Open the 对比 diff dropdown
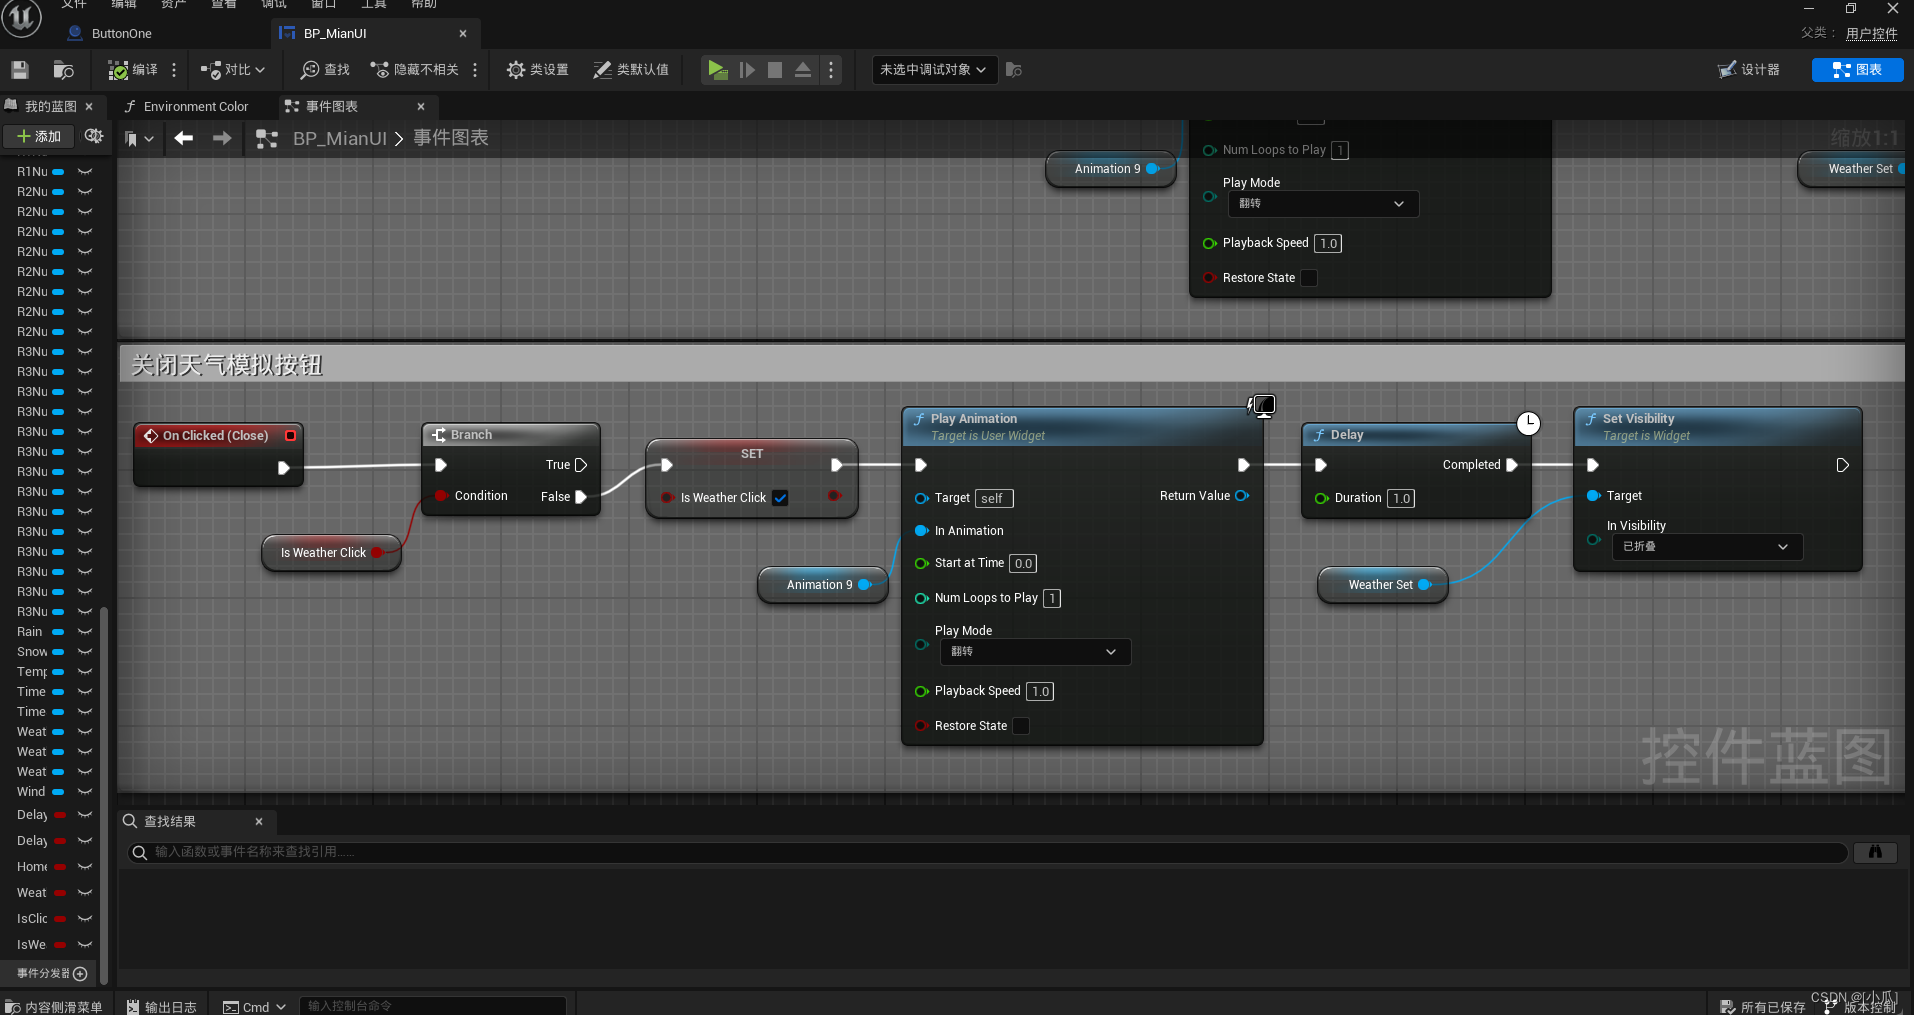This screenshot has width=1914, height=1015. (x=233, y=70)
